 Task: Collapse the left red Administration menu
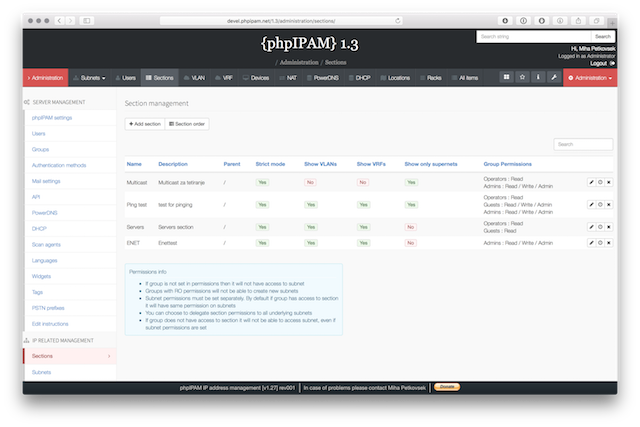pos(45,77)
